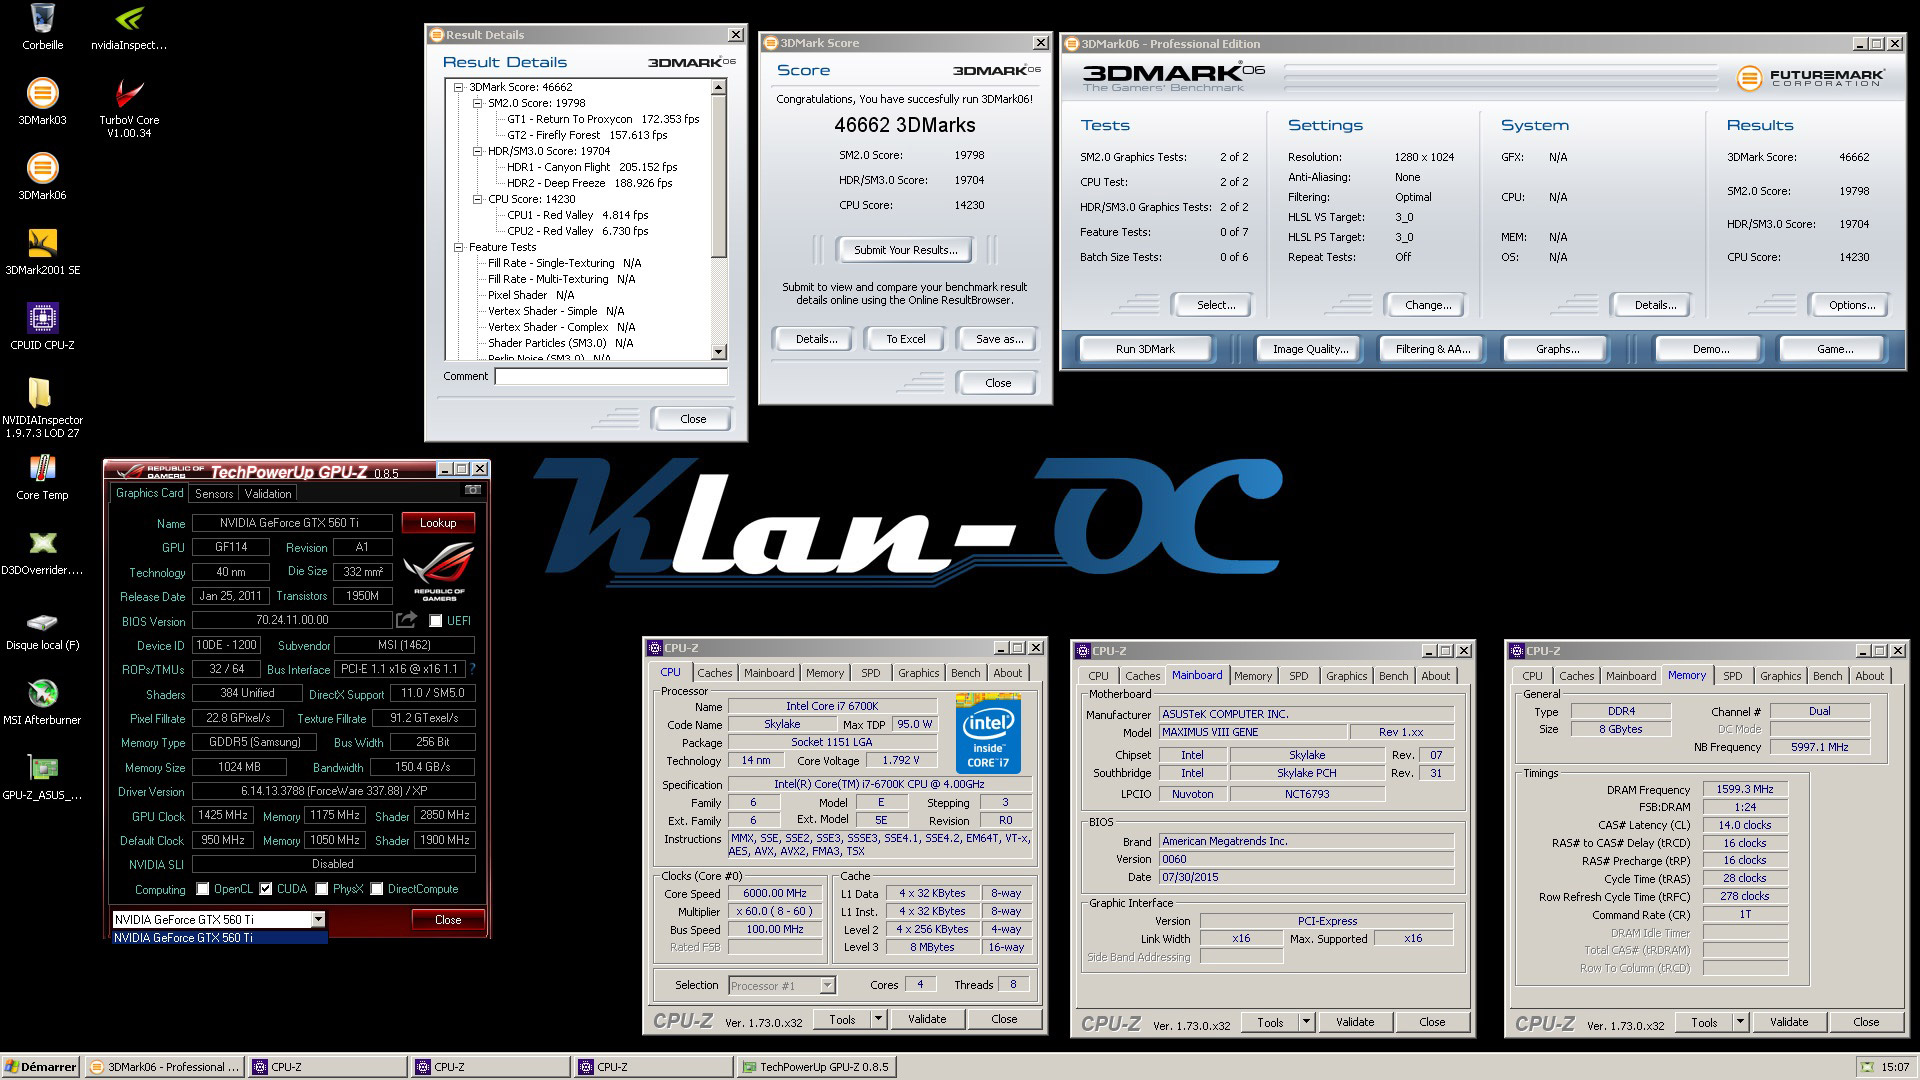Image resolution: width=1920 pixels, height=1080 pixels.
Task: Select the NVIDIAInspector 1.9.7.3 folder icon
Action: coord(42,407)
